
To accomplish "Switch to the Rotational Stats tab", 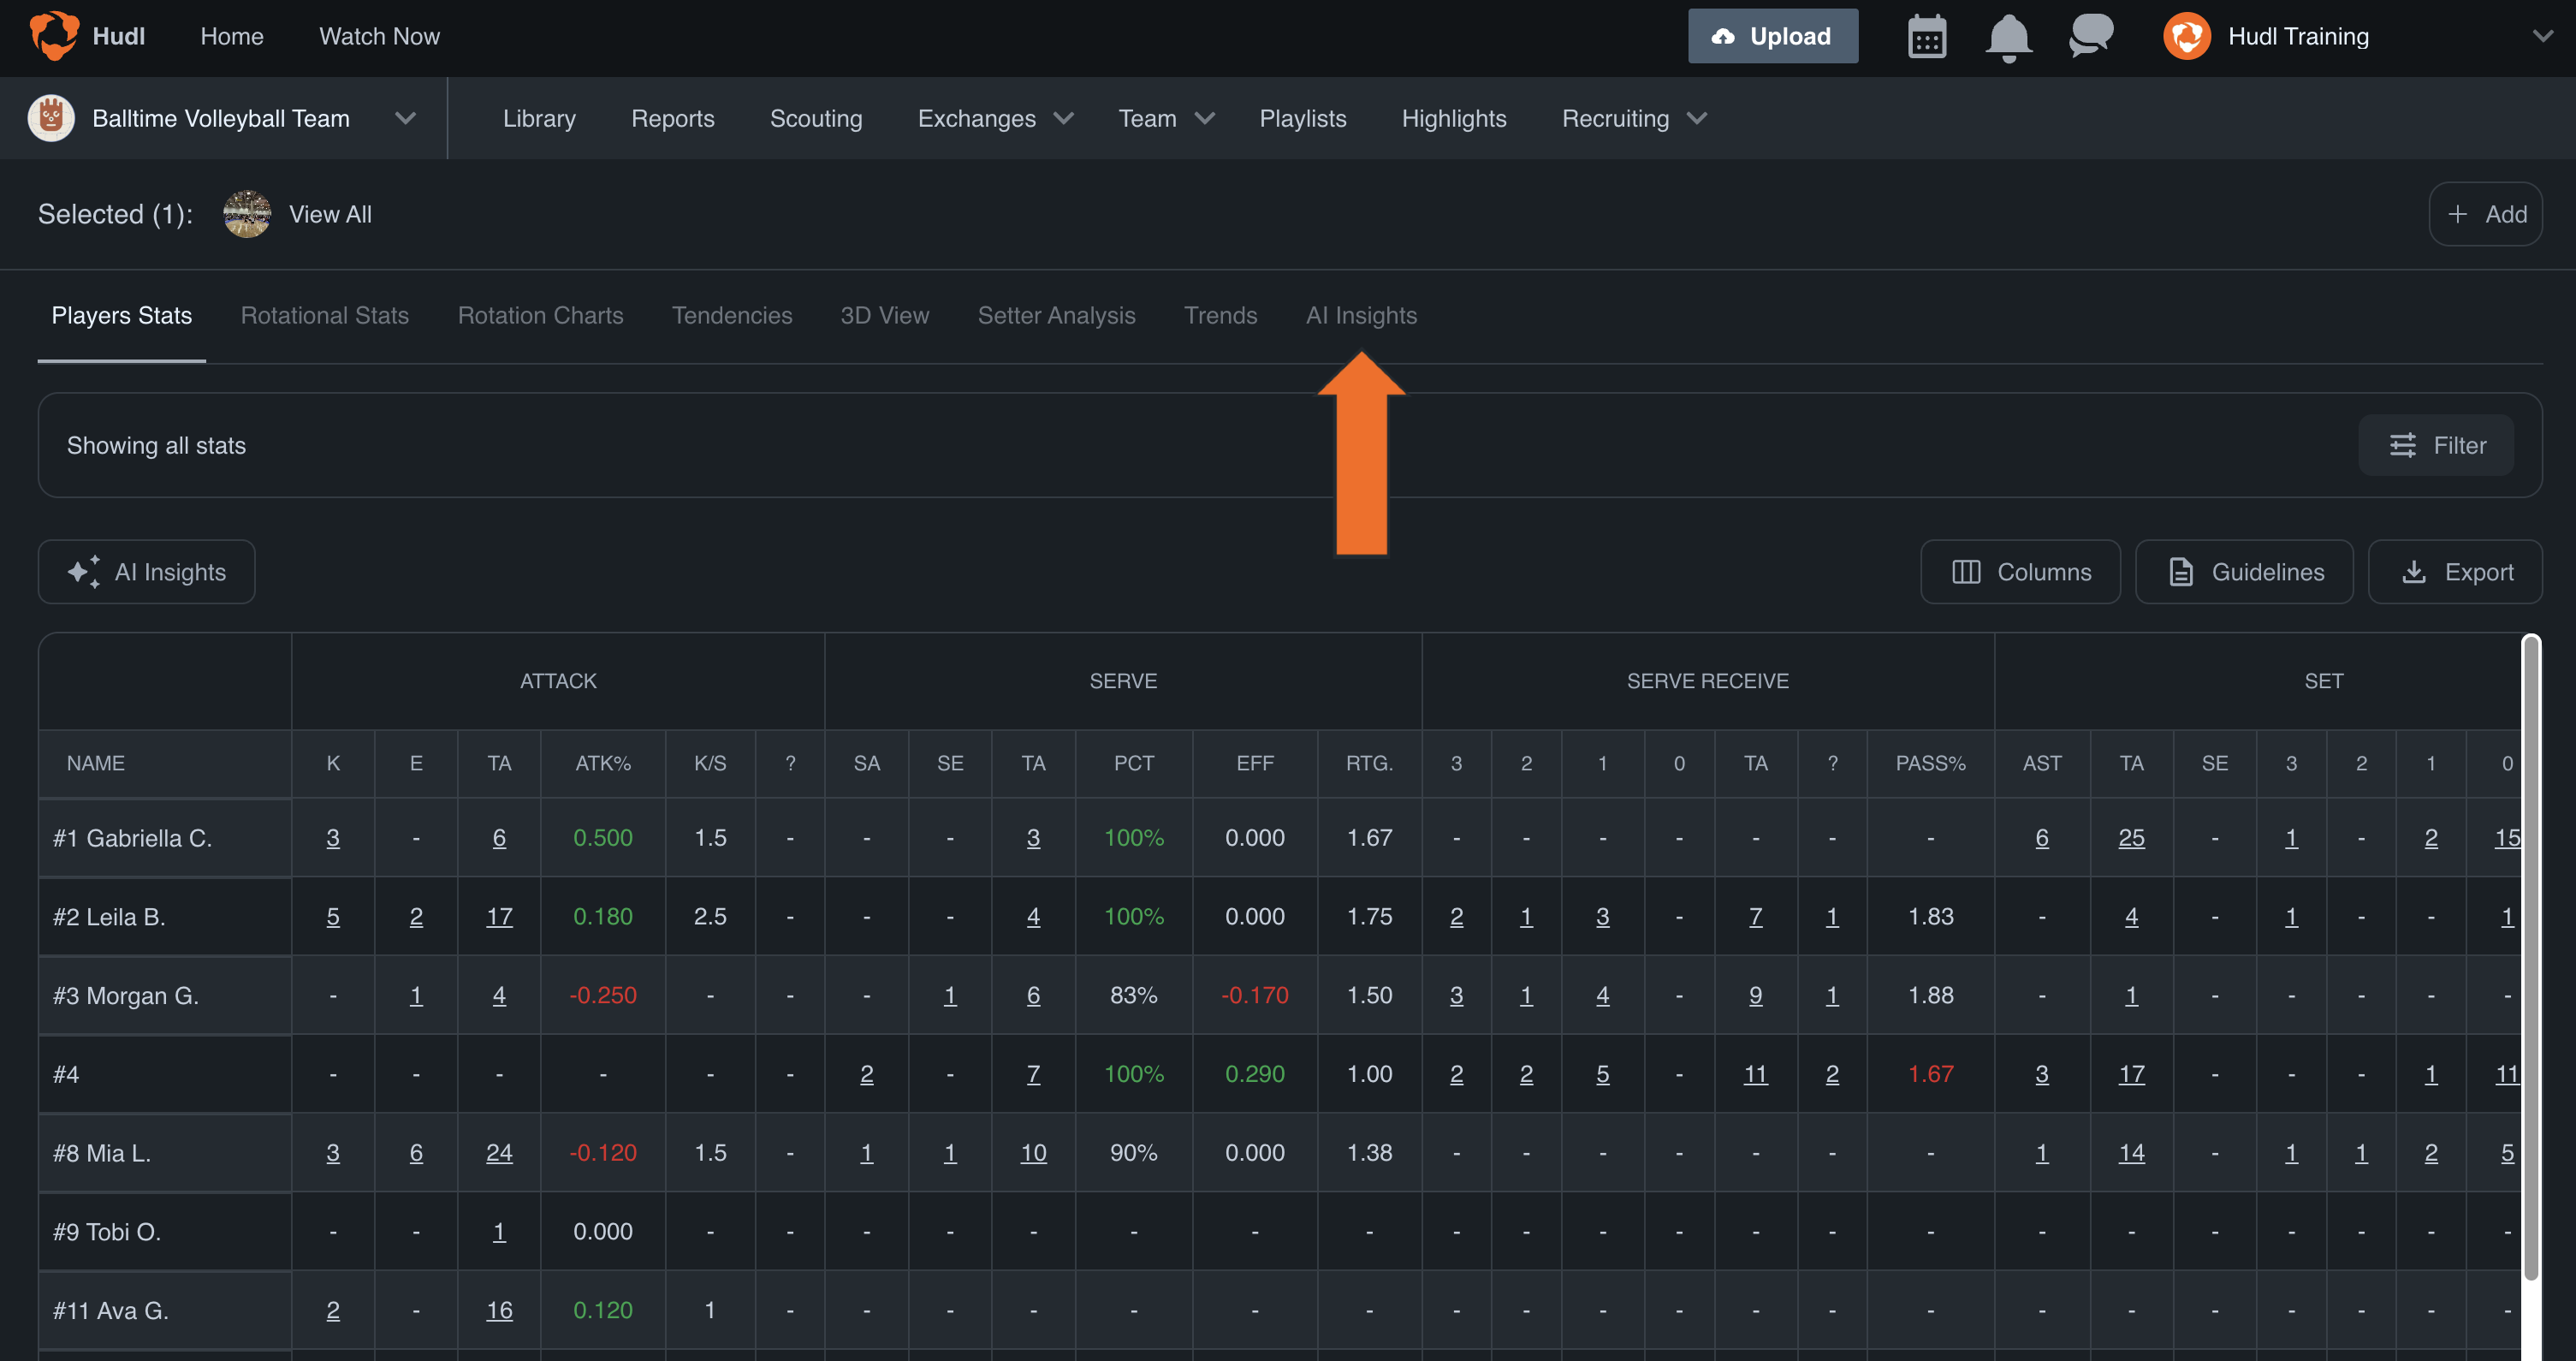I will [x=324, y=315].
